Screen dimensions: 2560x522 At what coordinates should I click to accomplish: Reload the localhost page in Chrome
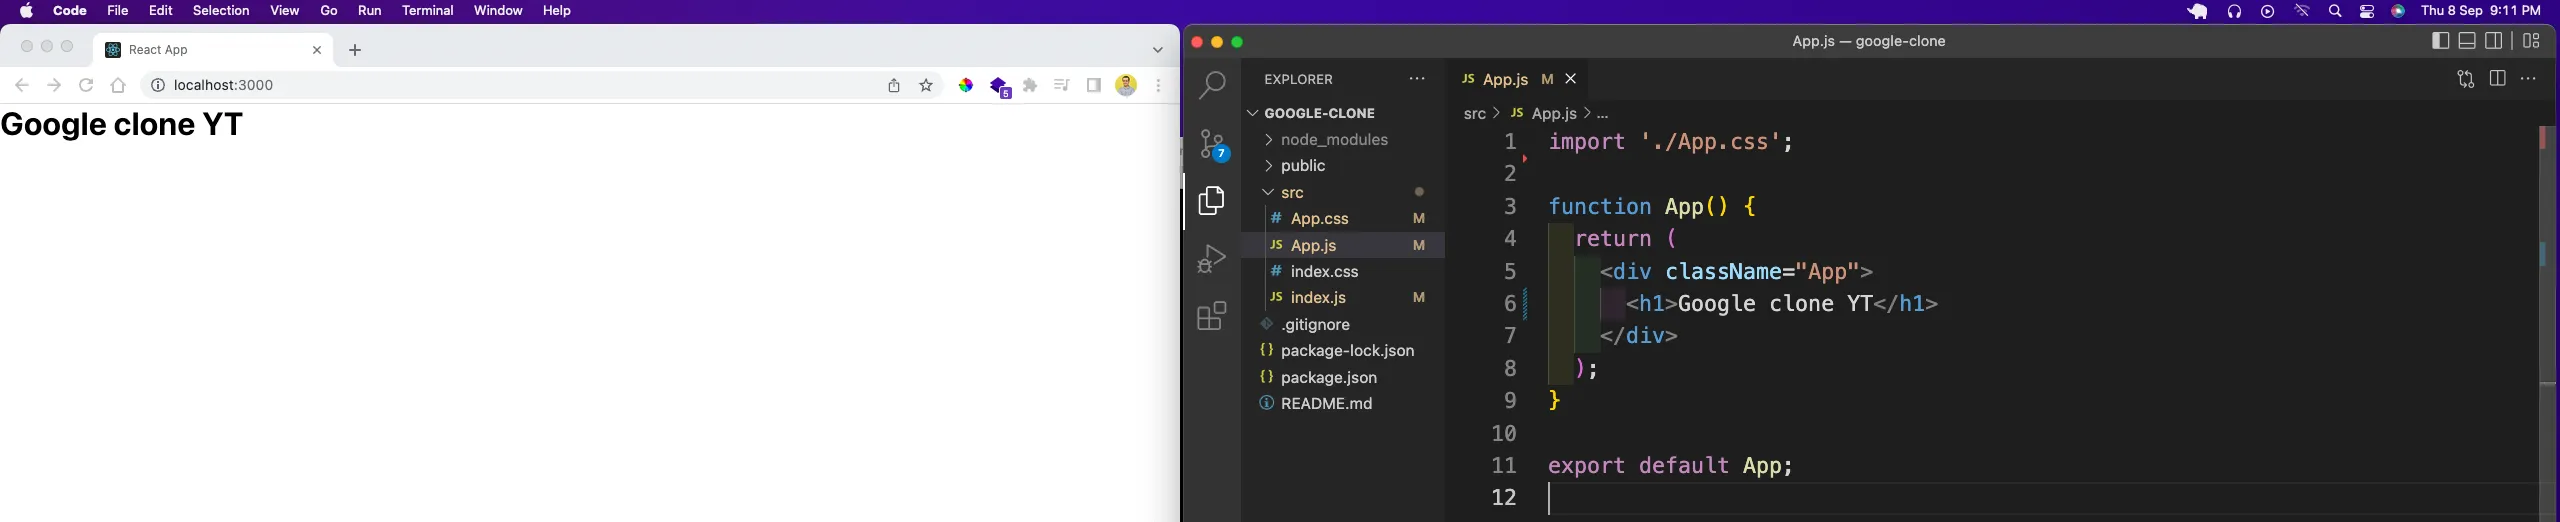[x=86, y=86]
